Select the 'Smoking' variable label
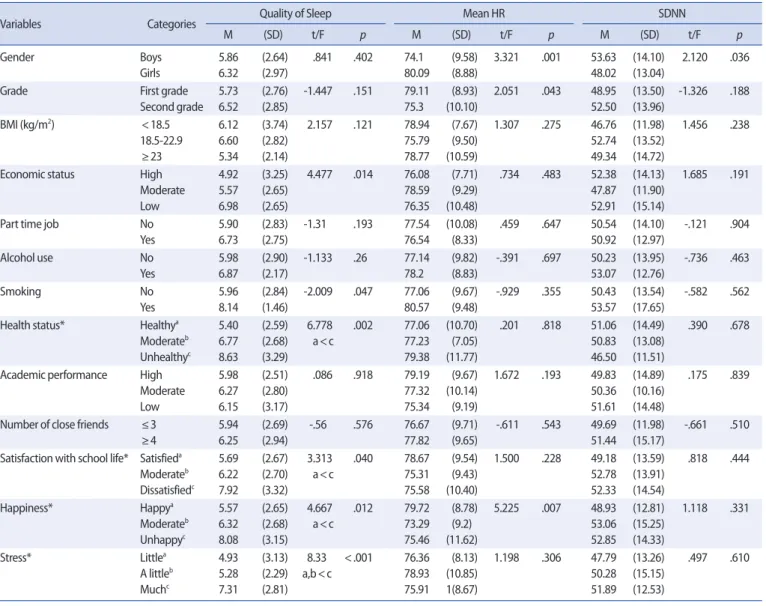 (x=21, y=291)
